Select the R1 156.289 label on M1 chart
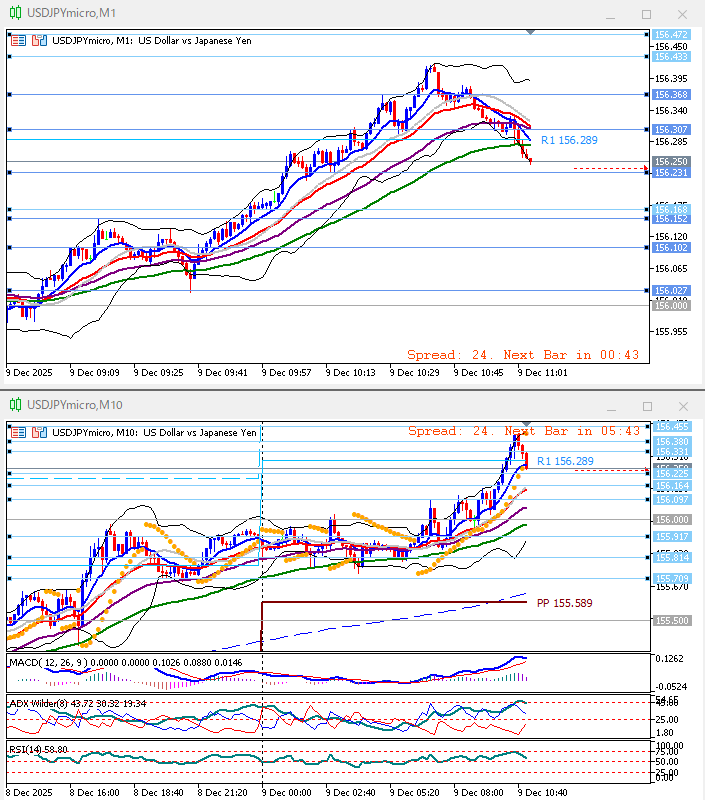 (x=569, y=140)
